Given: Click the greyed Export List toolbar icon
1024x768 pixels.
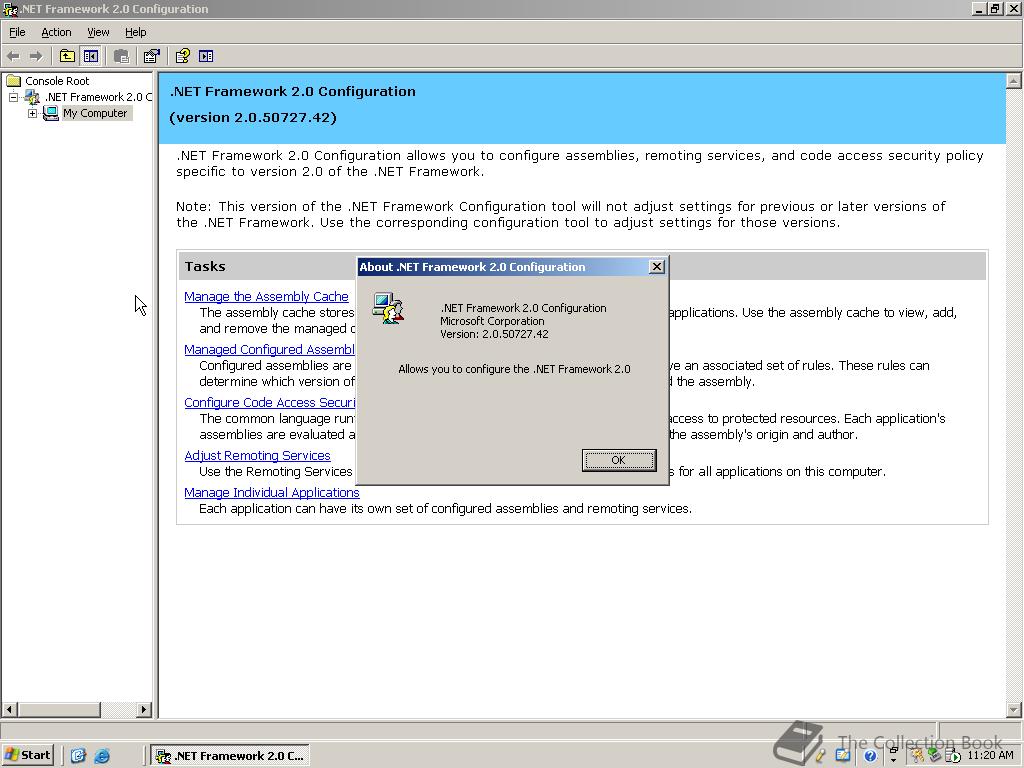Looking at the screenshot, I should pos(121,56).
